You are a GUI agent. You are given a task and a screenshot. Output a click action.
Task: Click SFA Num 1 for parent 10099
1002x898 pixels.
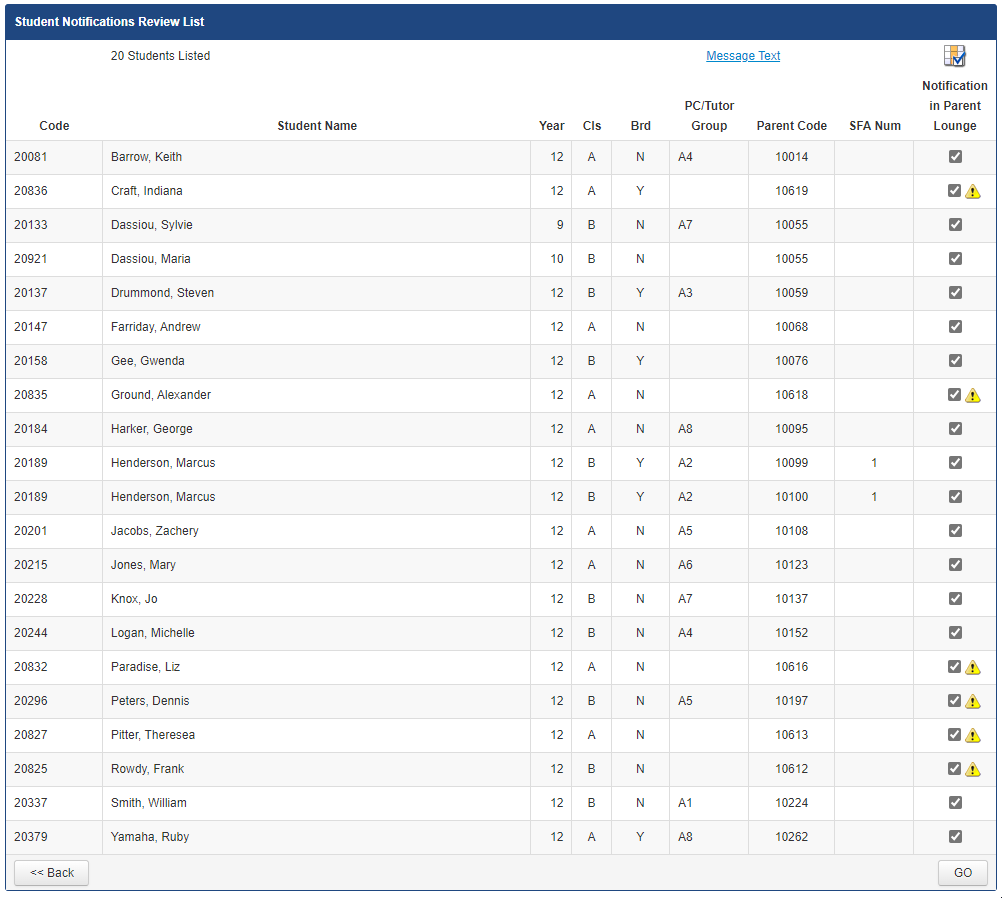874,463
